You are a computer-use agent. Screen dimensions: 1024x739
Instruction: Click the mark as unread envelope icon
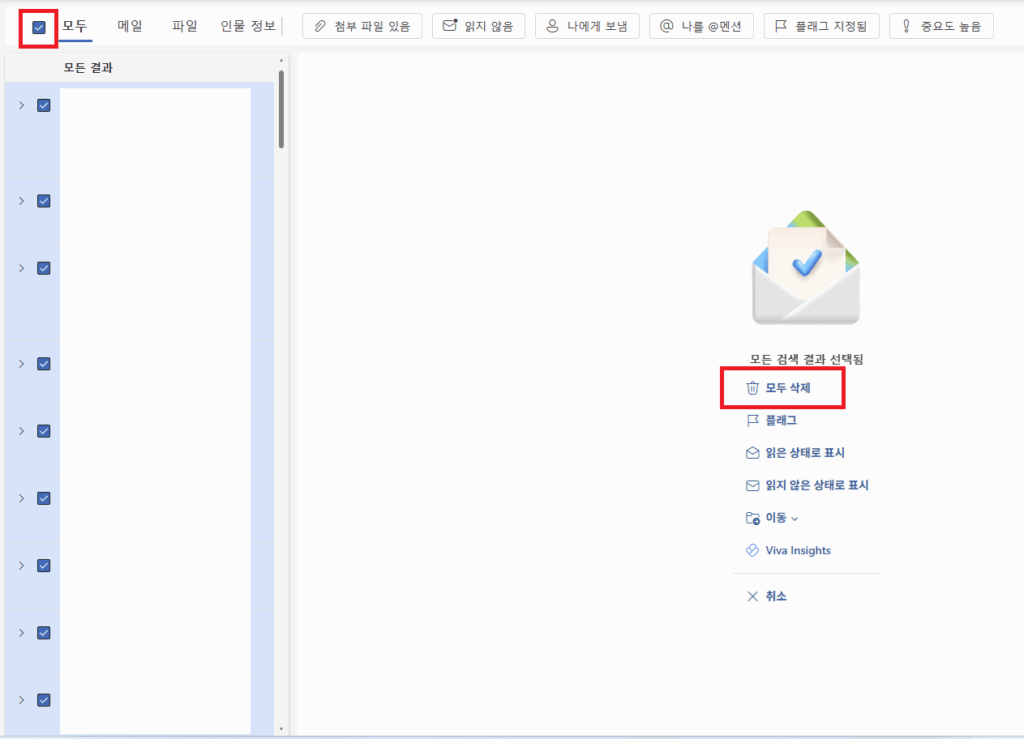pyautogui.click(x=753, y=484)
